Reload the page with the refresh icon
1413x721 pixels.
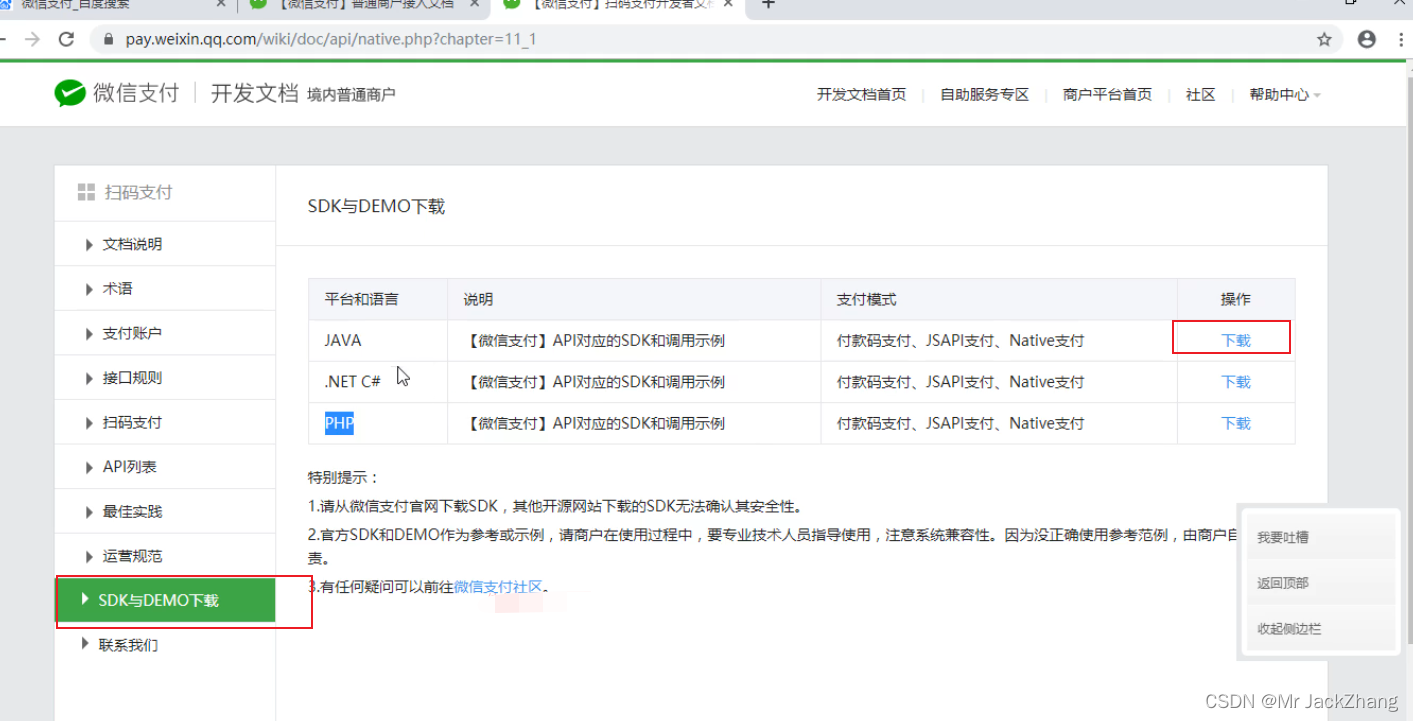pyautogui.click(x=67, y=39)
